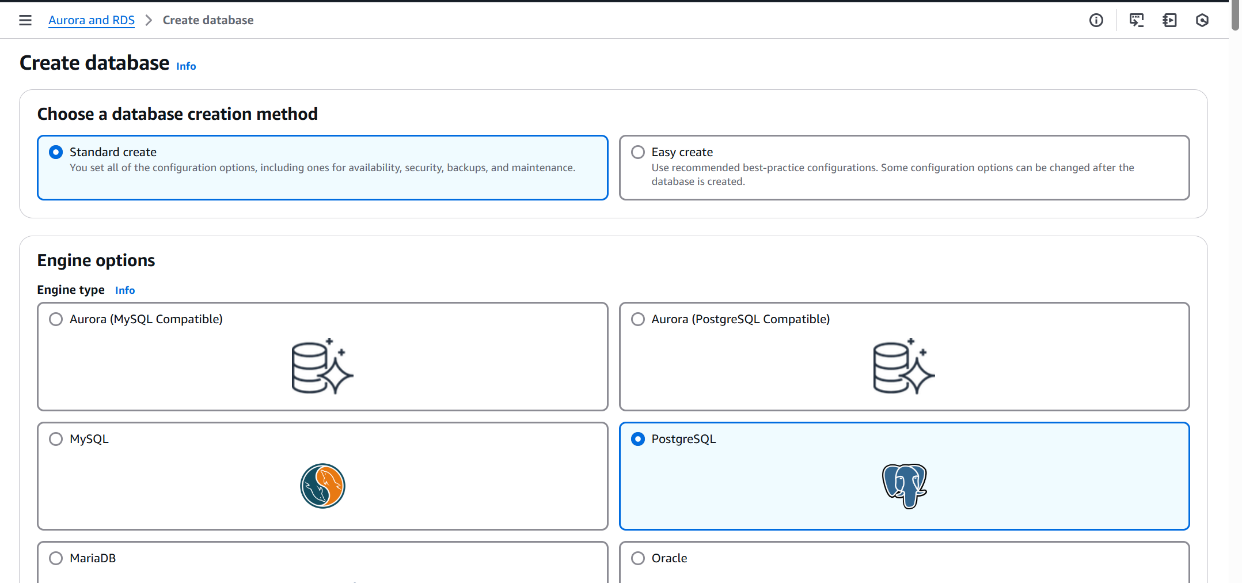
Task: Click the large Create database page heading
Action: click(95, 63)
